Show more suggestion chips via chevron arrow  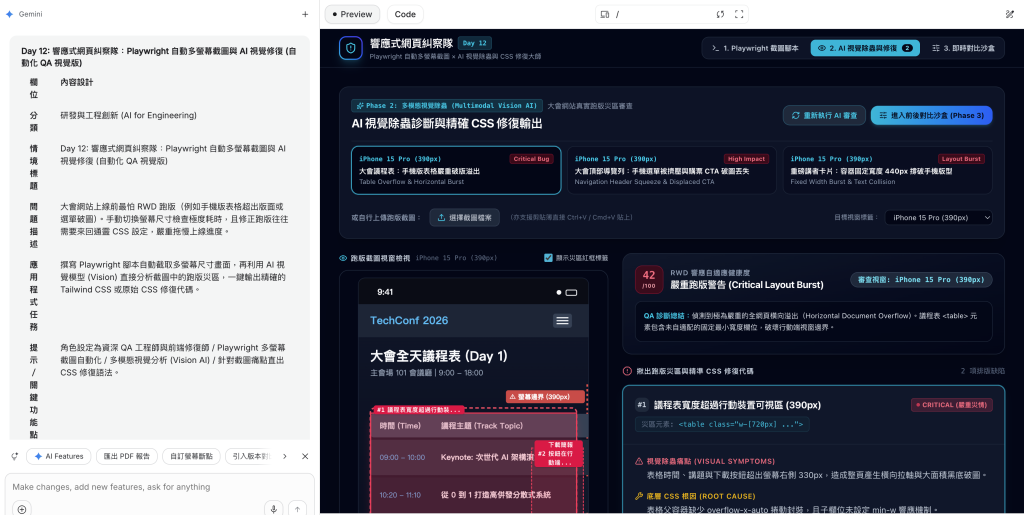[x=285, y=456]
